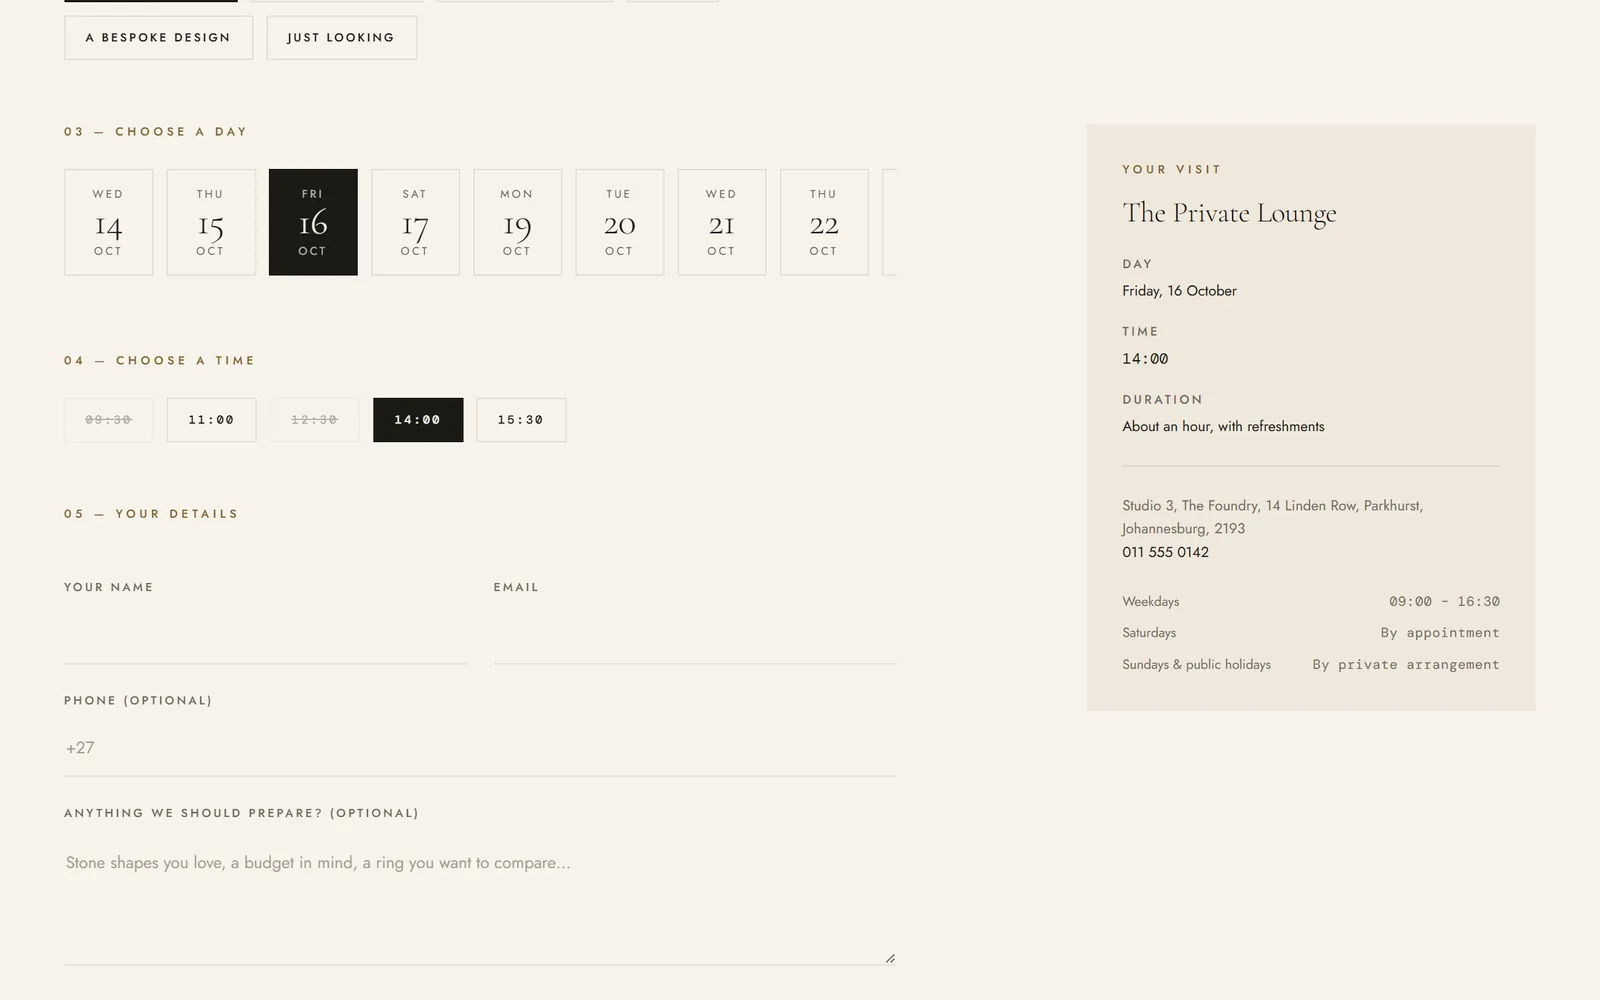Select the Friday 16 Oct day card
The image size is (1600, 1000).
(313, 222)
